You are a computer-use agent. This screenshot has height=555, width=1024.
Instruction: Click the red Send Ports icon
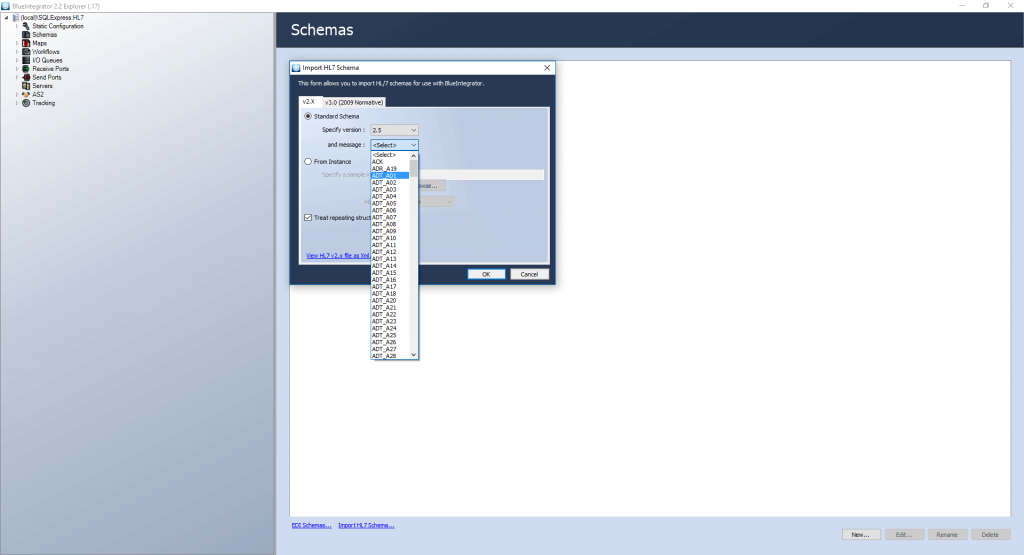[x=26, y=77]
